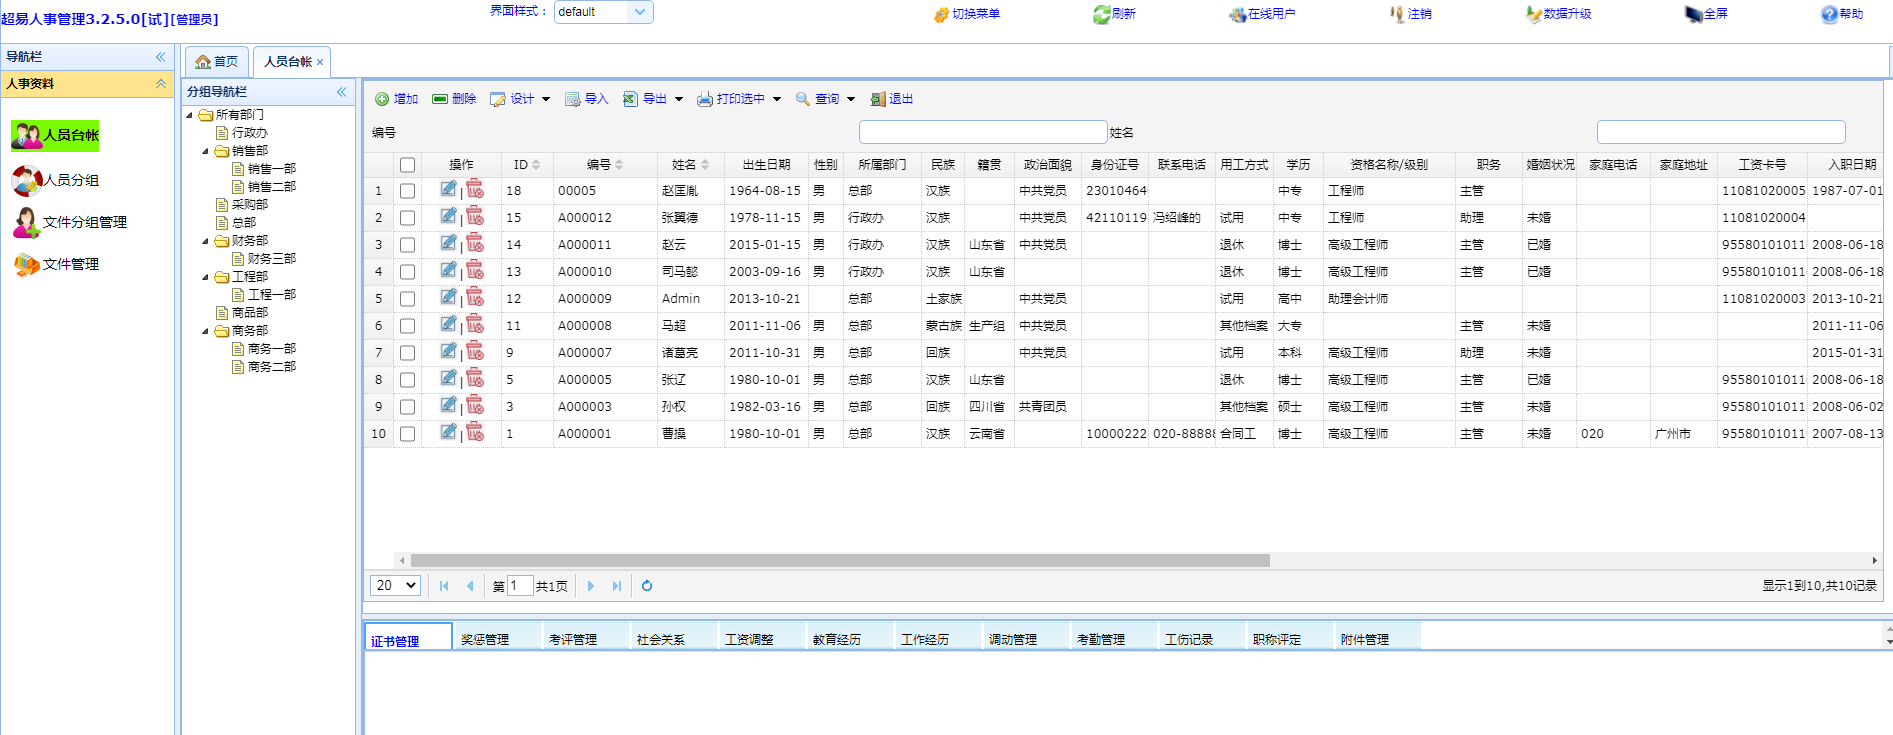Open 在线用户 online users

click(x=1262, y=14)
